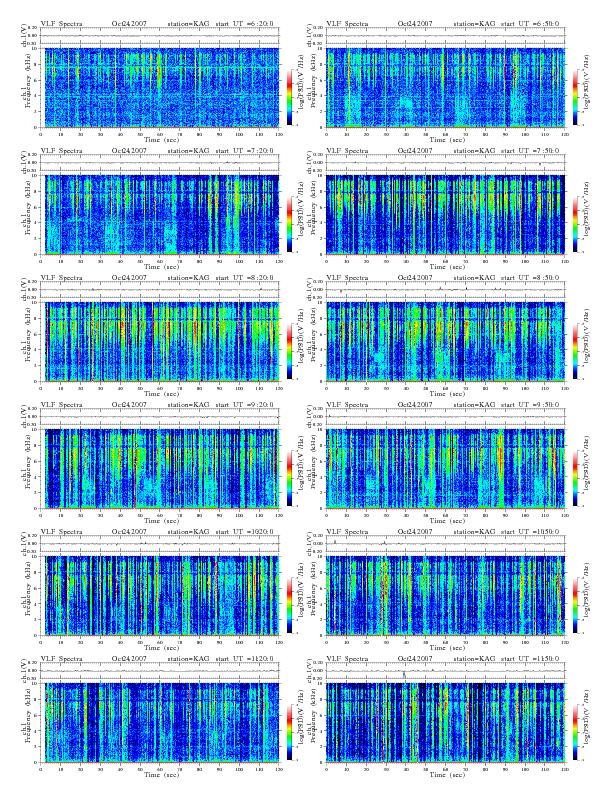This screenshot has width=612, height=792.
Task: Click the ch.1(V) waveform strip above the 11:50:0 spectrogram
Action: pos(445,671)
